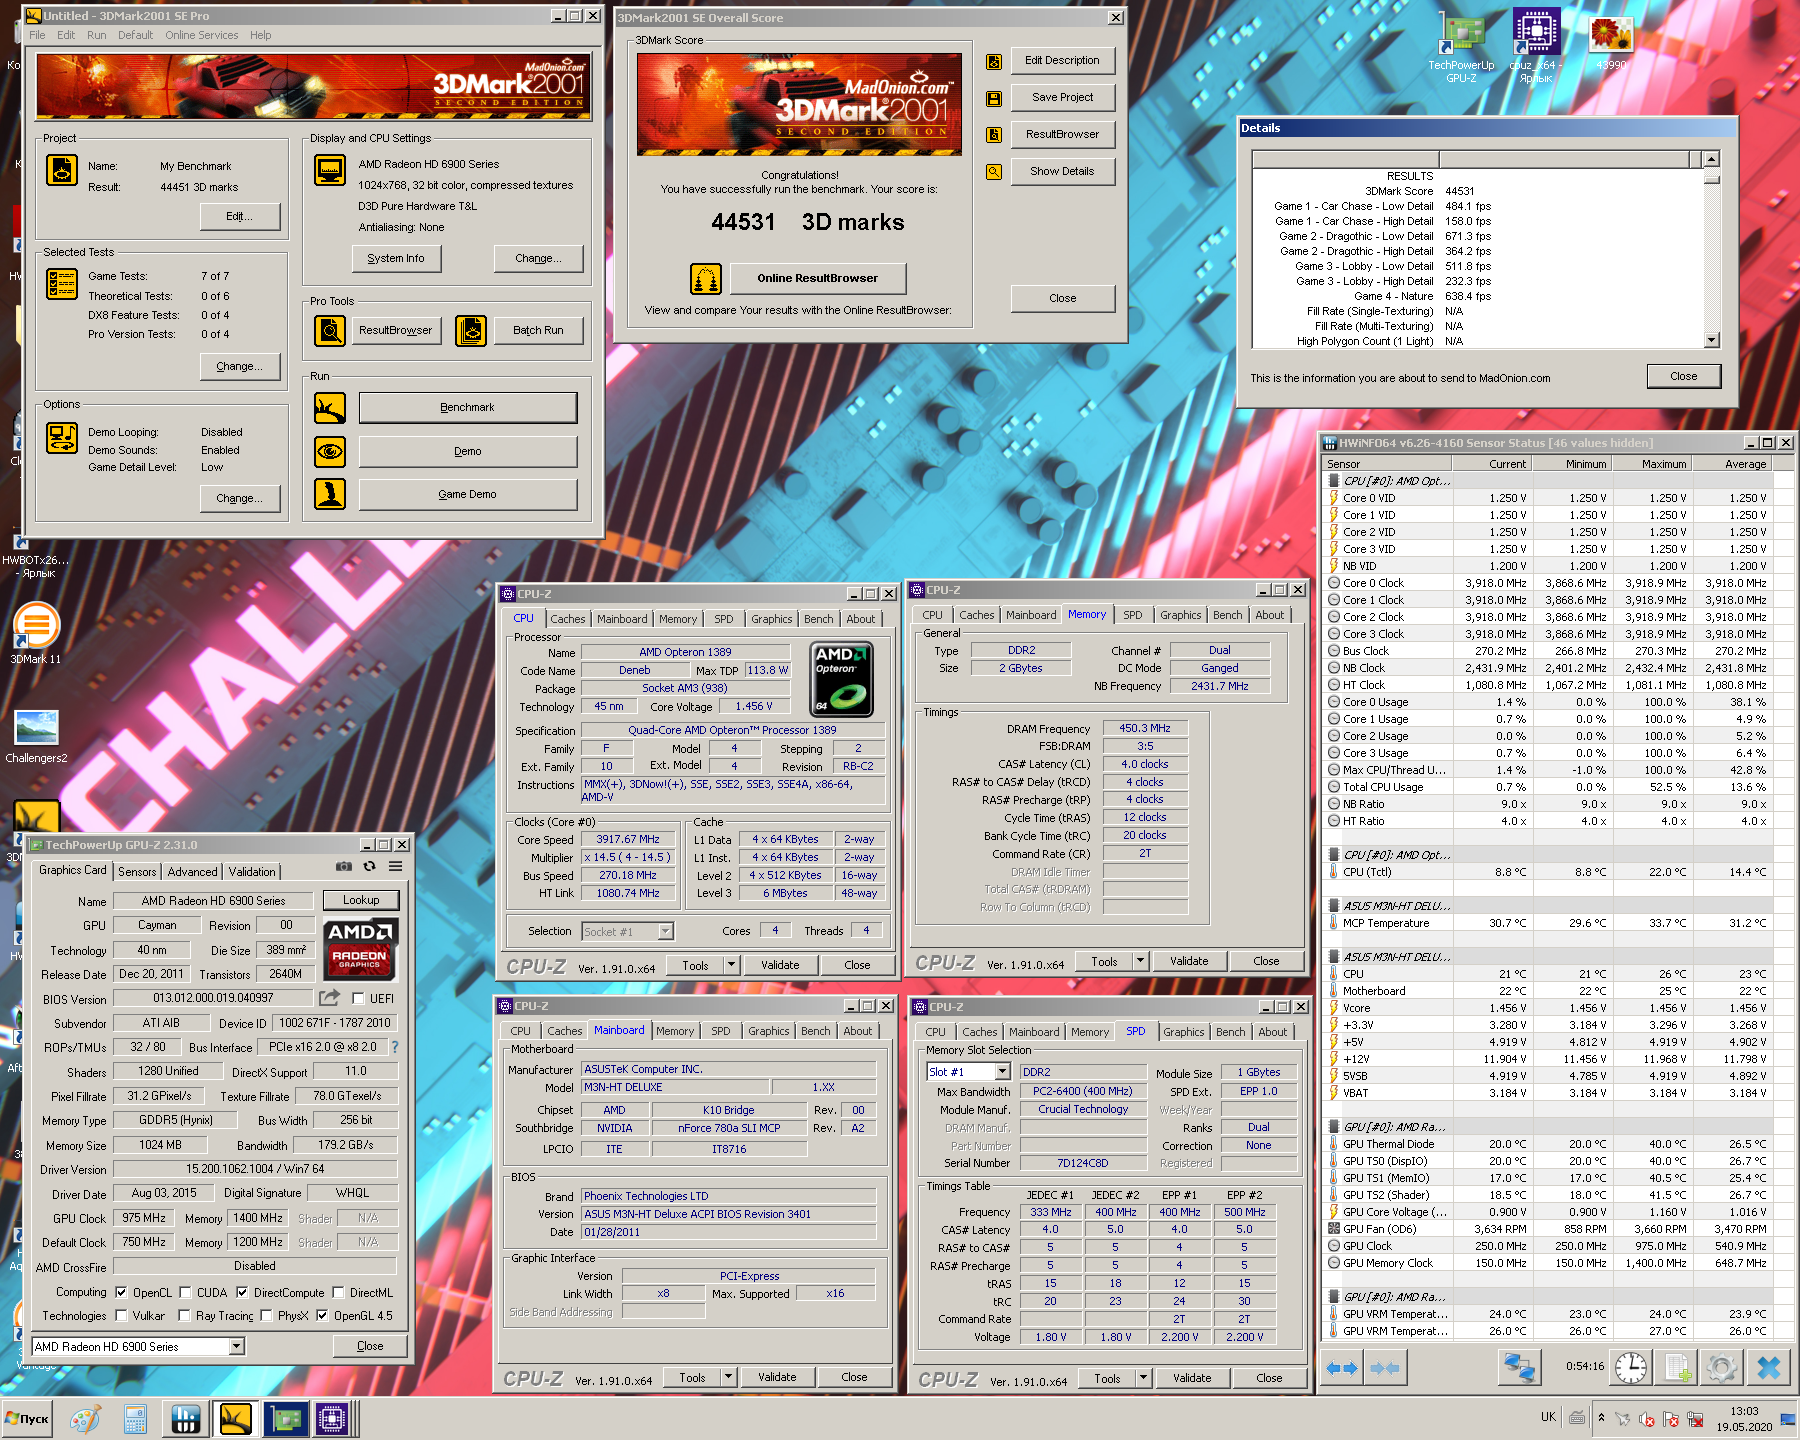Click the yellow Benchmark run icon

330,408
